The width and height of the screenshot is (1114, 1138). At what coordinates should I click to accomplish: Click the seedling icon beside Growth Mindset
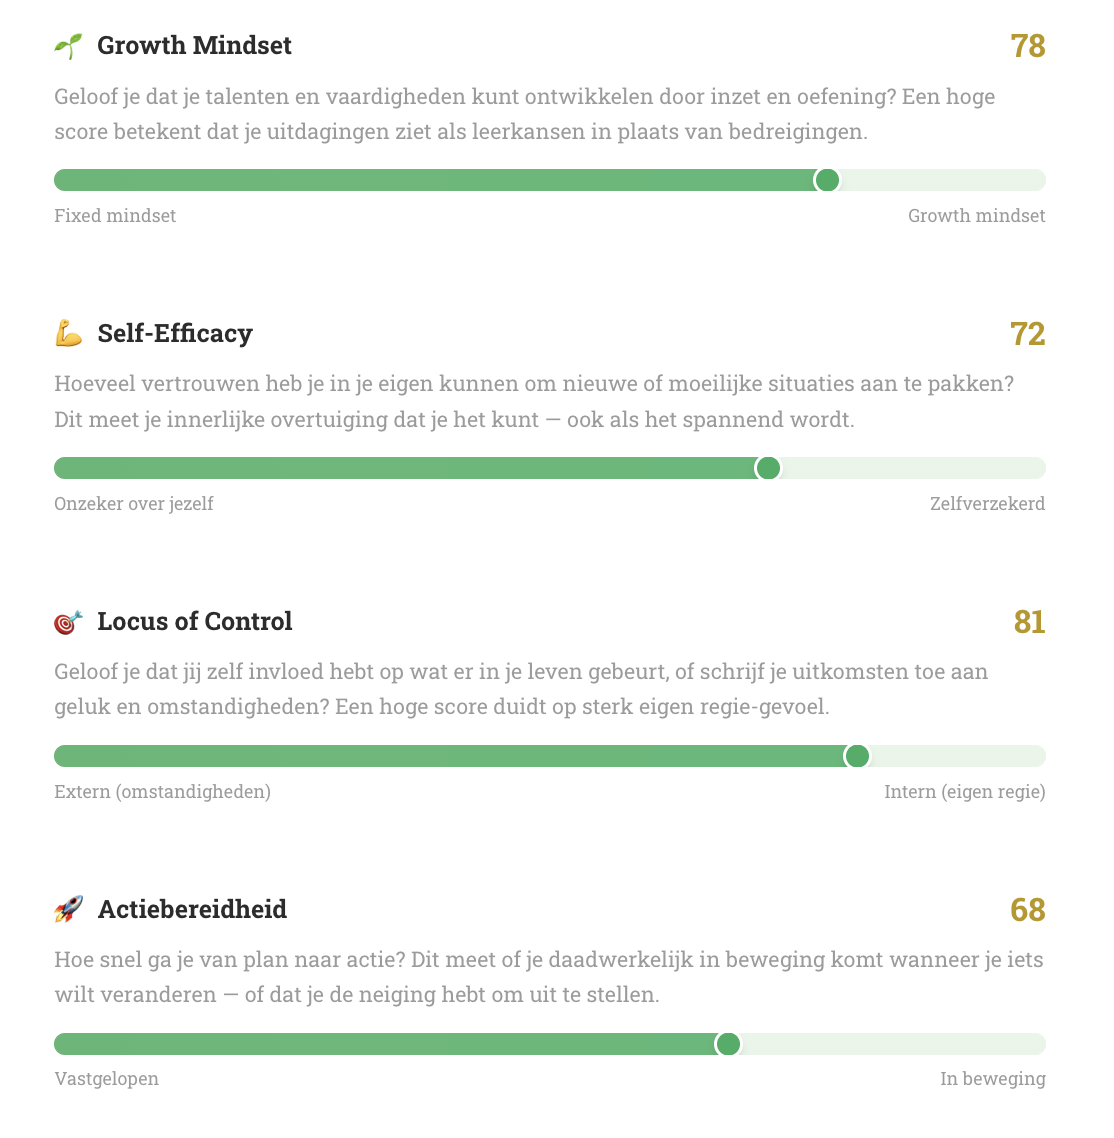[68, 46]
